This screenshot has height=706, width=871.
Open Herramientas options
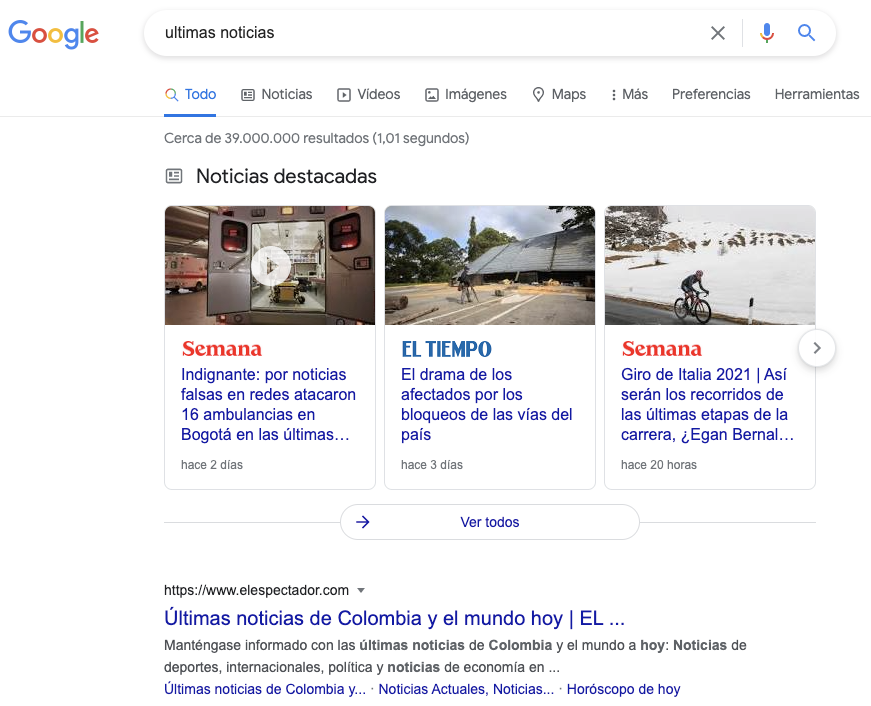click(x=817, y=94)
